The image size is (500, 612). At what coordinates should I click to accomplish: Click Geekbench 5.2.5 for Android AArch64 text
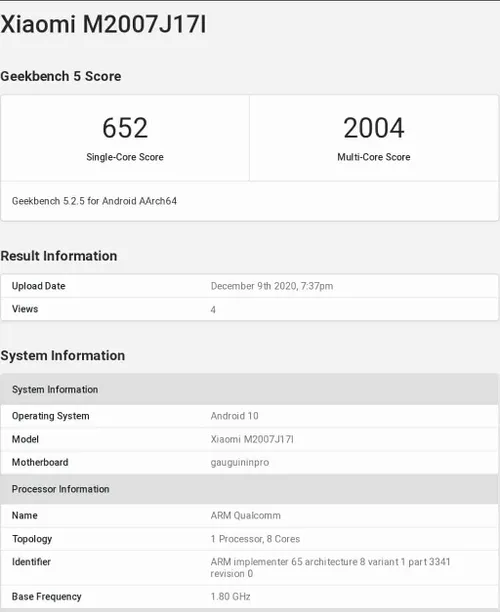[94, 201]
